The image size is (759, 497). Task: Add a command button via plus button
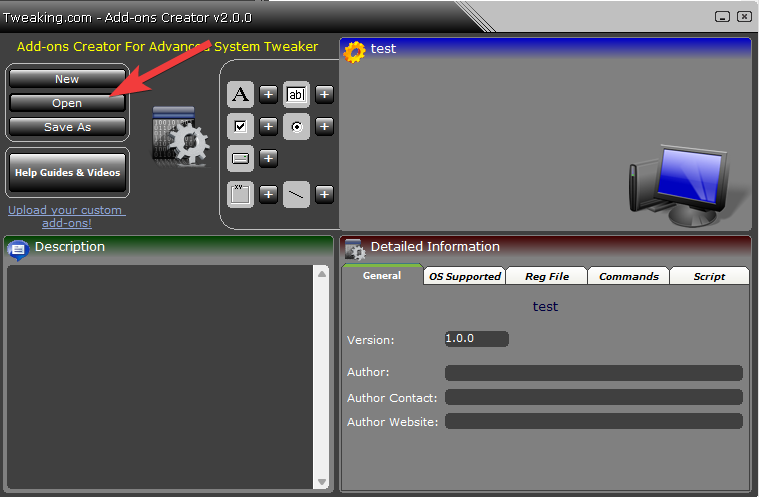[x=269, y=158]
